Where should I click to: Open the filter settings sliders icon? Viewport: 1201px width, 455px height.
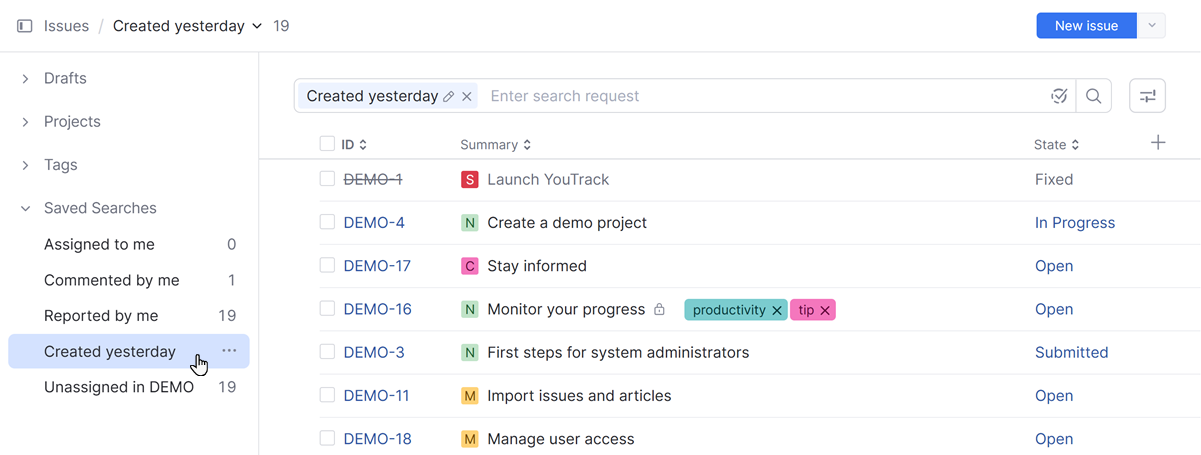tap(1147, 96)
